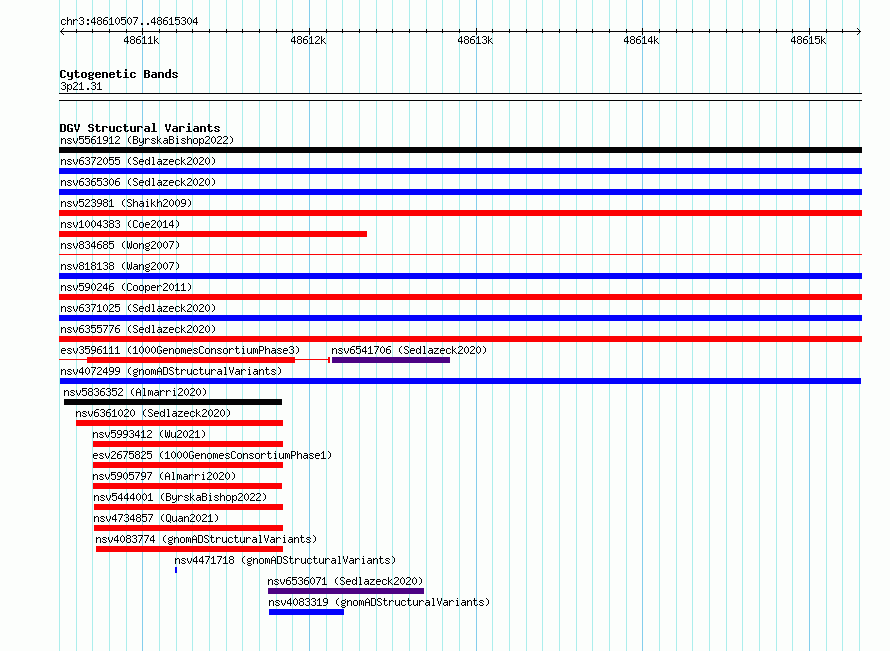The width and height of the screenshot is (890, 651).
Task: Click the 48611k ruler tick label
Action: pos(141,40)
